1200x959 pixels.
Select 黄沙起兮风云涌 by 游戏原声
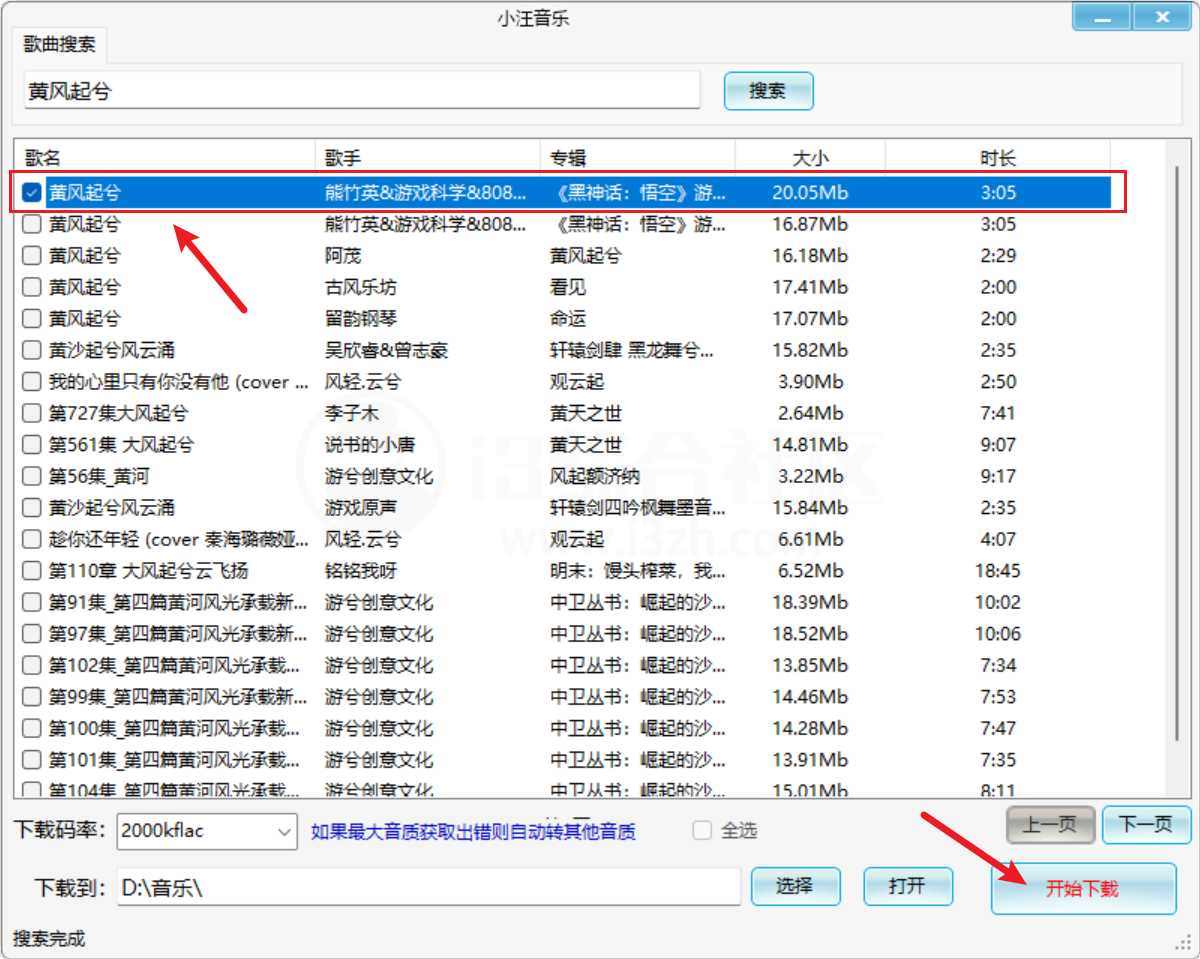pyautogui.click(x=562, y=507)
